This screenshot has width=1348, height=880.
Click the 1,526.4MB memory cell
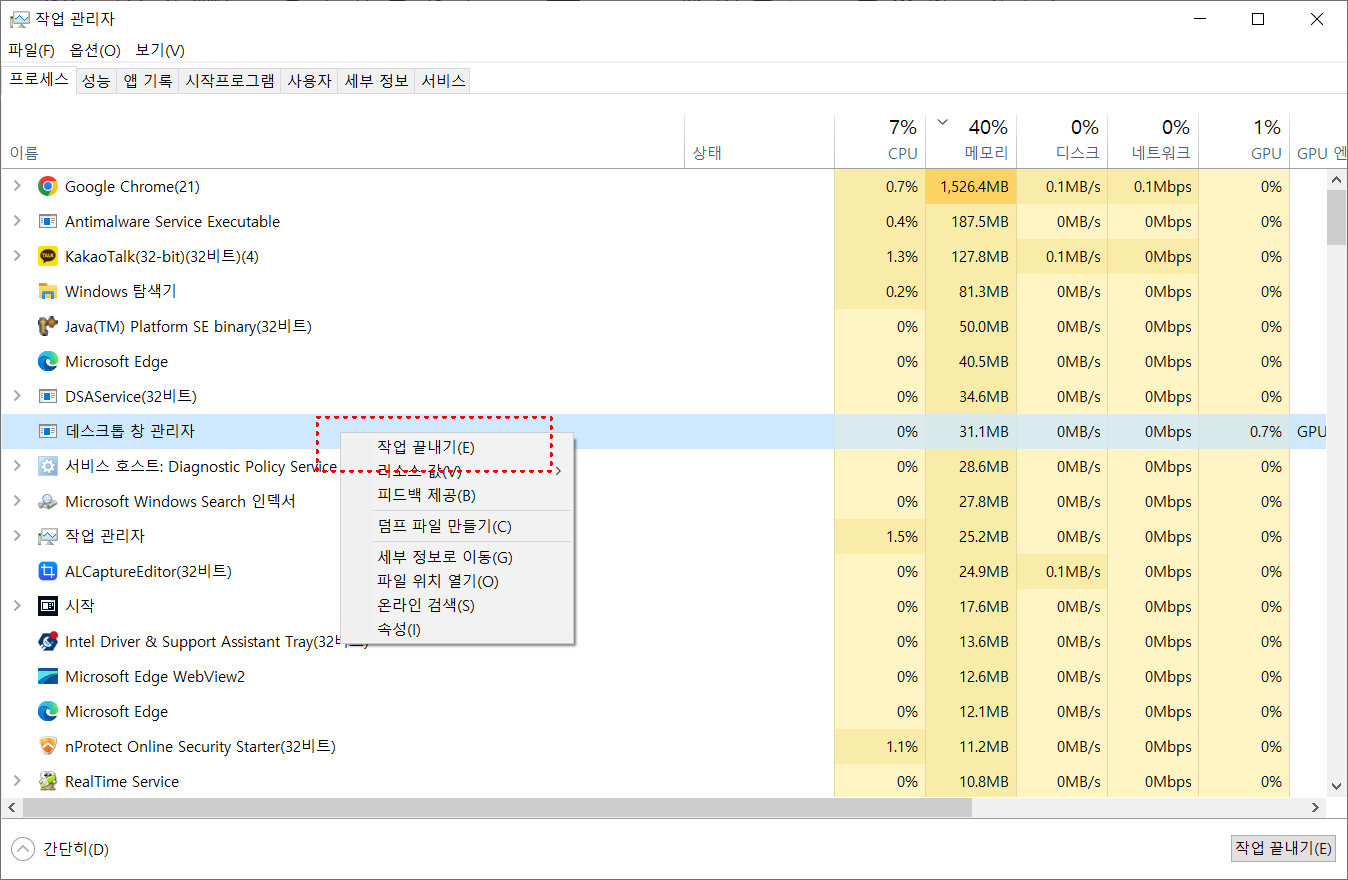coord(971,186)
